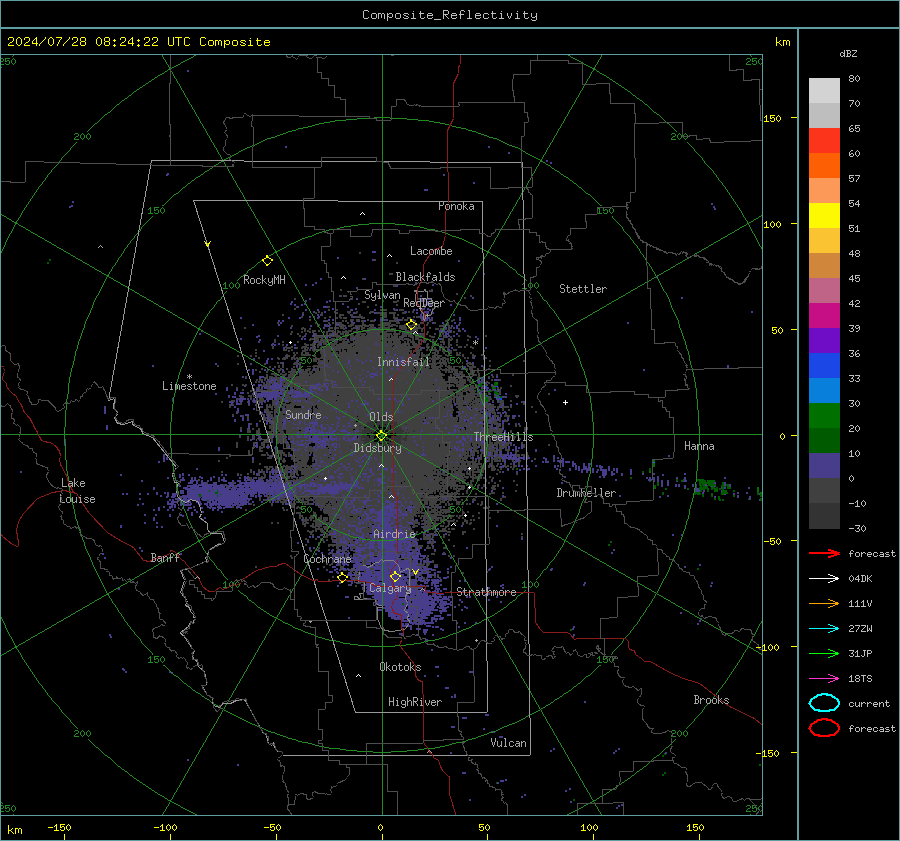Click the white plus marker west of Hanna
Image resolution: width=900 pixels, height=841 pixels.
coord(565,402)
